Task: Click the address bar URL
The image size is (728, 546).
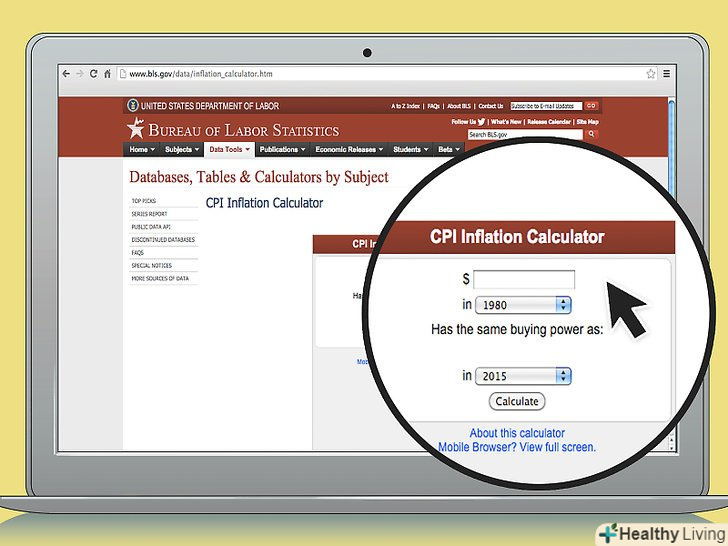Action: coord(201,74)
